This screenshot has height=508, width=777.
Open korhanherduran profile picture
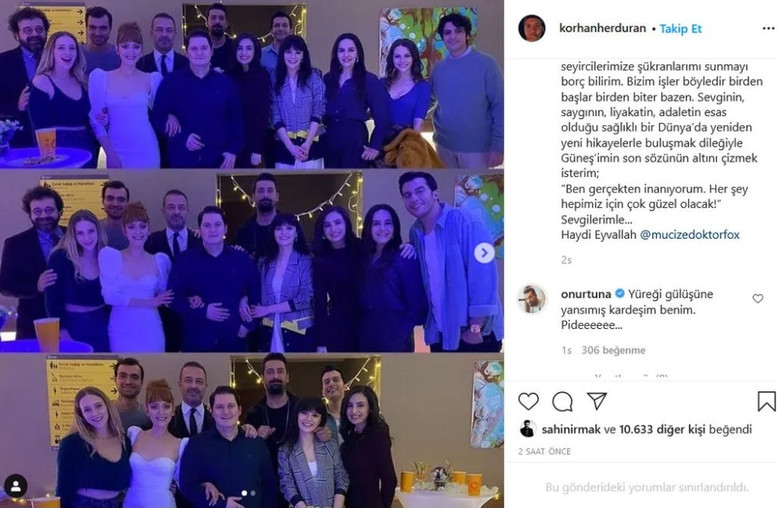532,28
